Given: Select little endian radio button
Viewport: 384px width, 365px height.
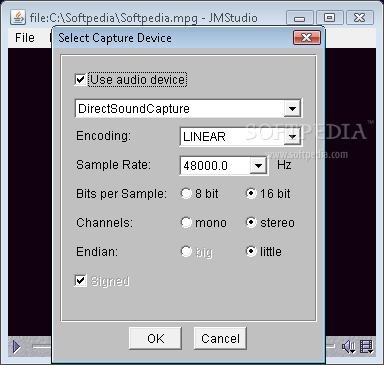Looking at the screenshot, I should click(x=251, y=252).
